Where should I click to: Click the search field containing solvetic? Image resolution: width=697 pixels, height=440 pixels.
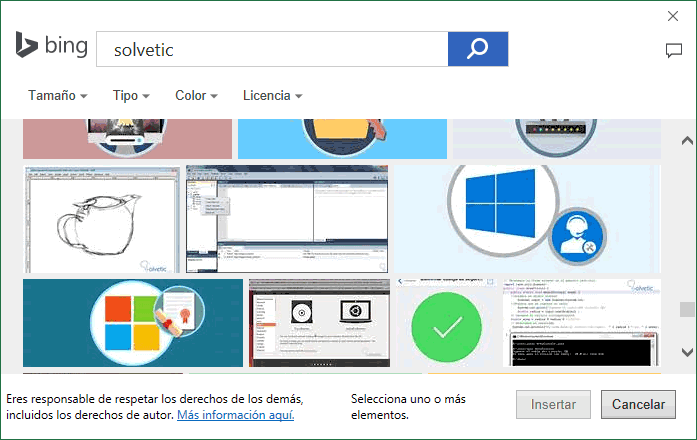[272, 49]
